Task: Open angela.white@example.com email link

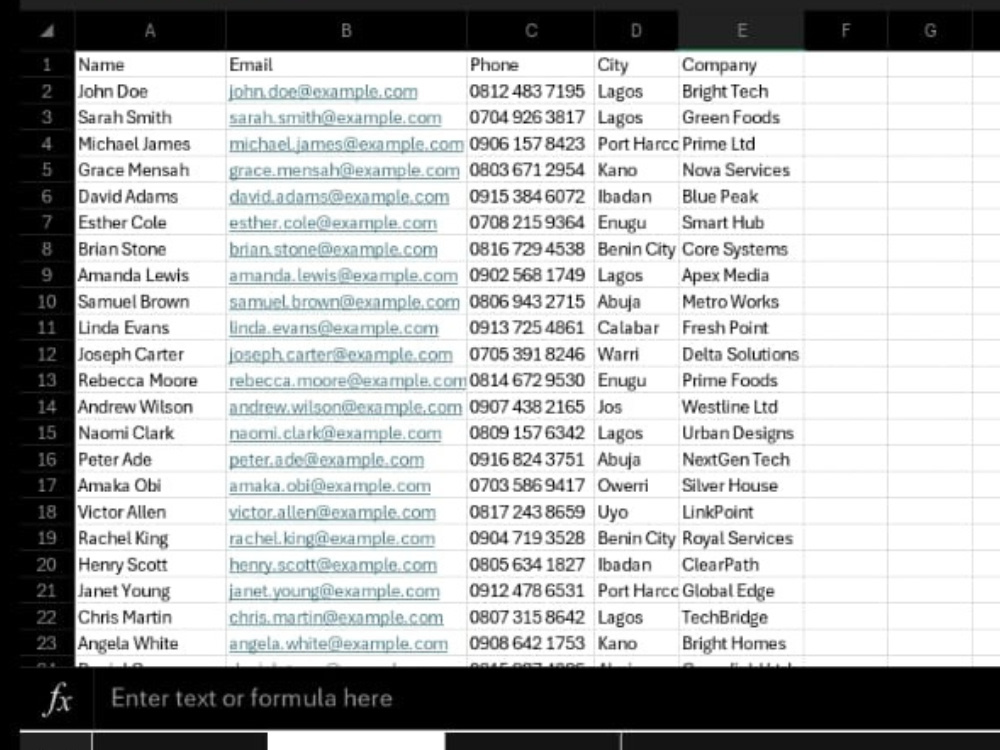Action: tap(338, 643)
